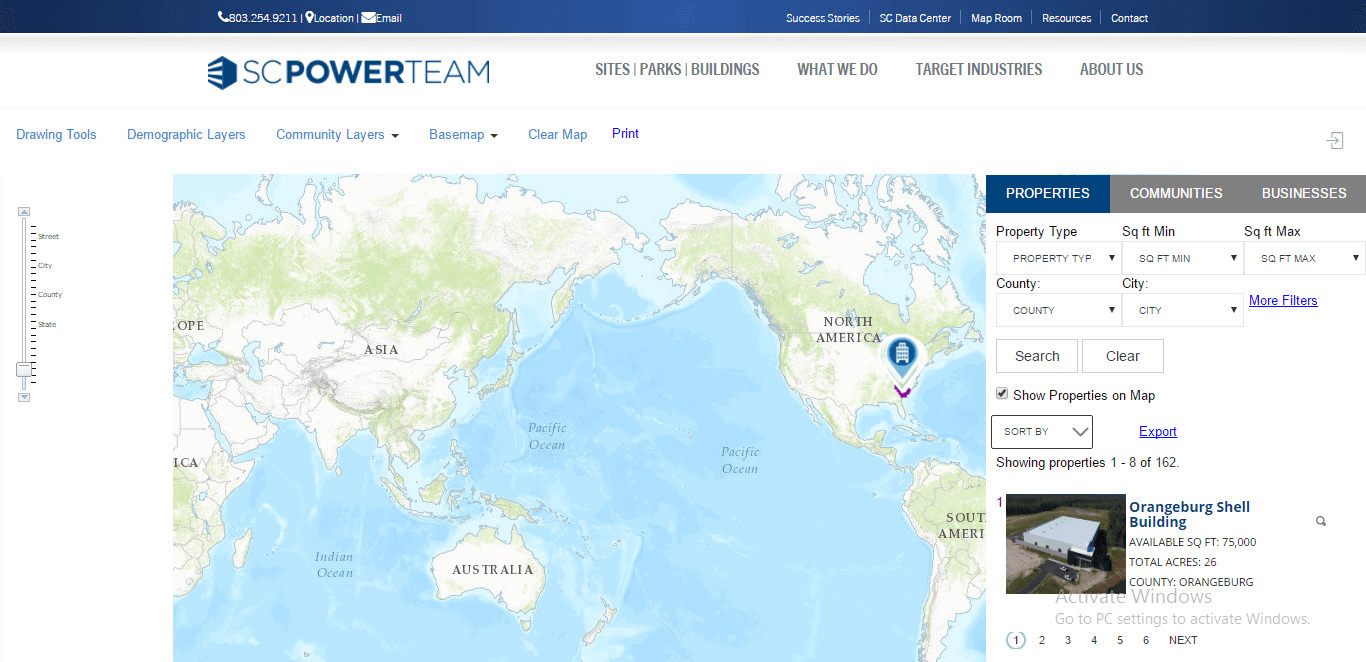The width and height of the screenshot is (1366, 662).
Task: Open the Sq ft Min dropdown
Action: pos(1183,258)
